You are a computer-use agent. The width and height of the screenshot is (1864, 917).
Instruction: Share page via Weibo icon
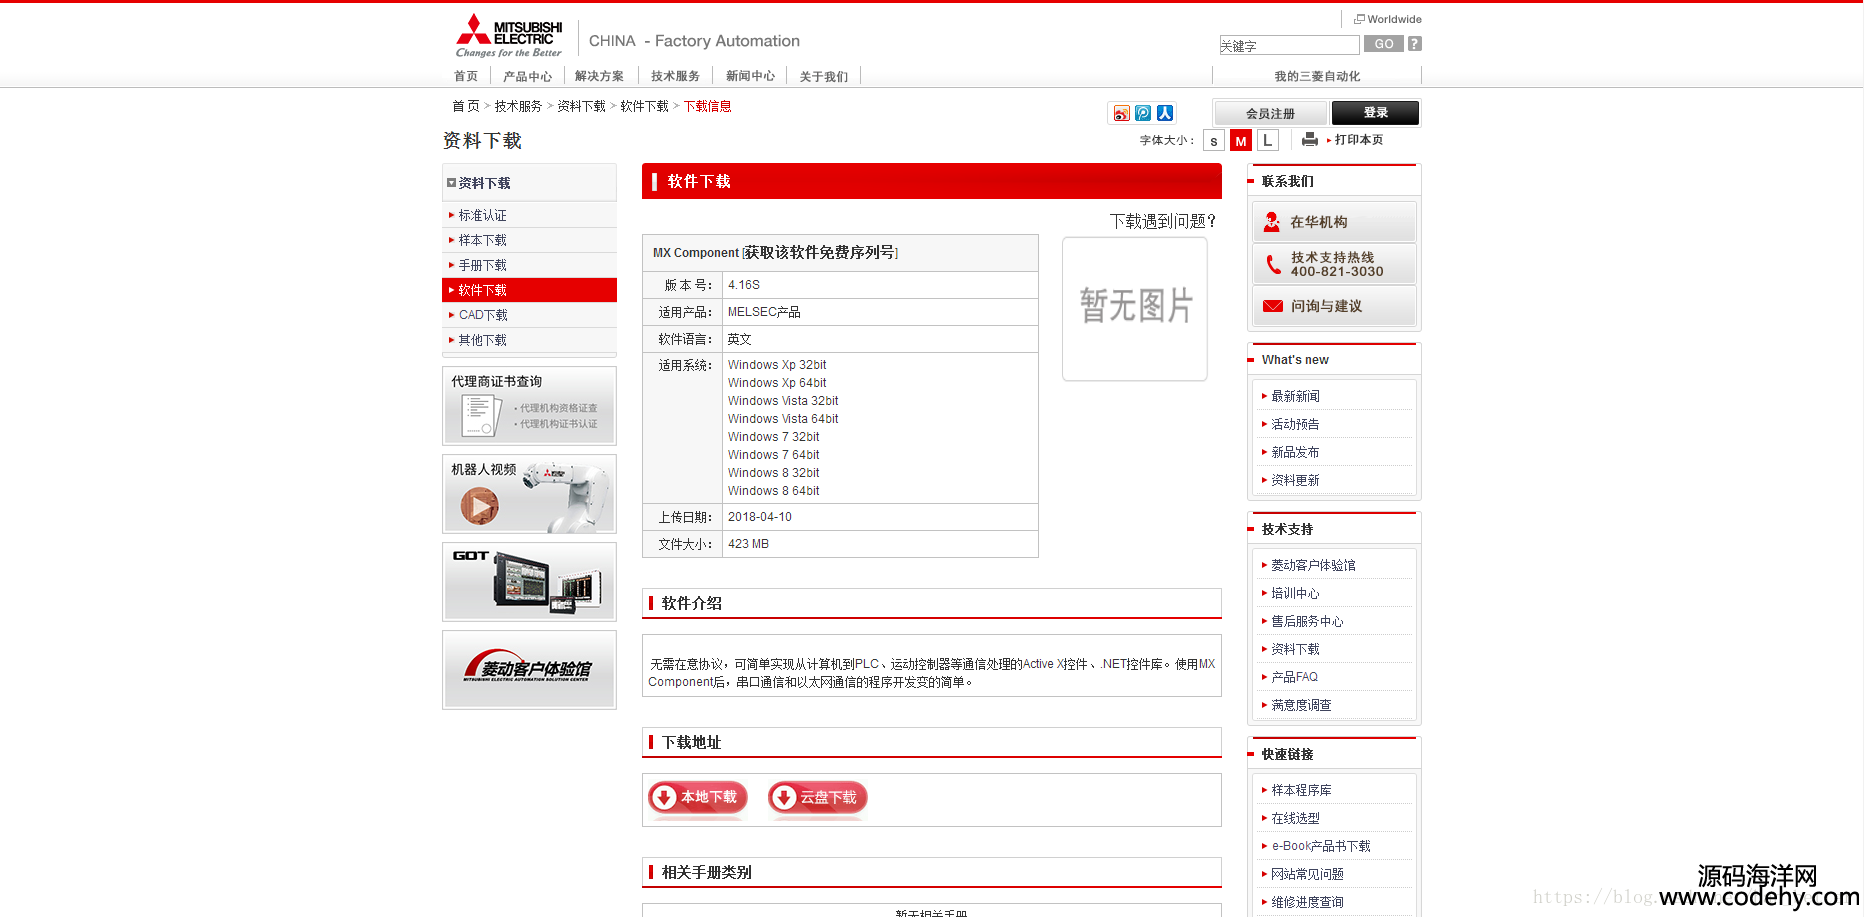tap(1121, 114)
